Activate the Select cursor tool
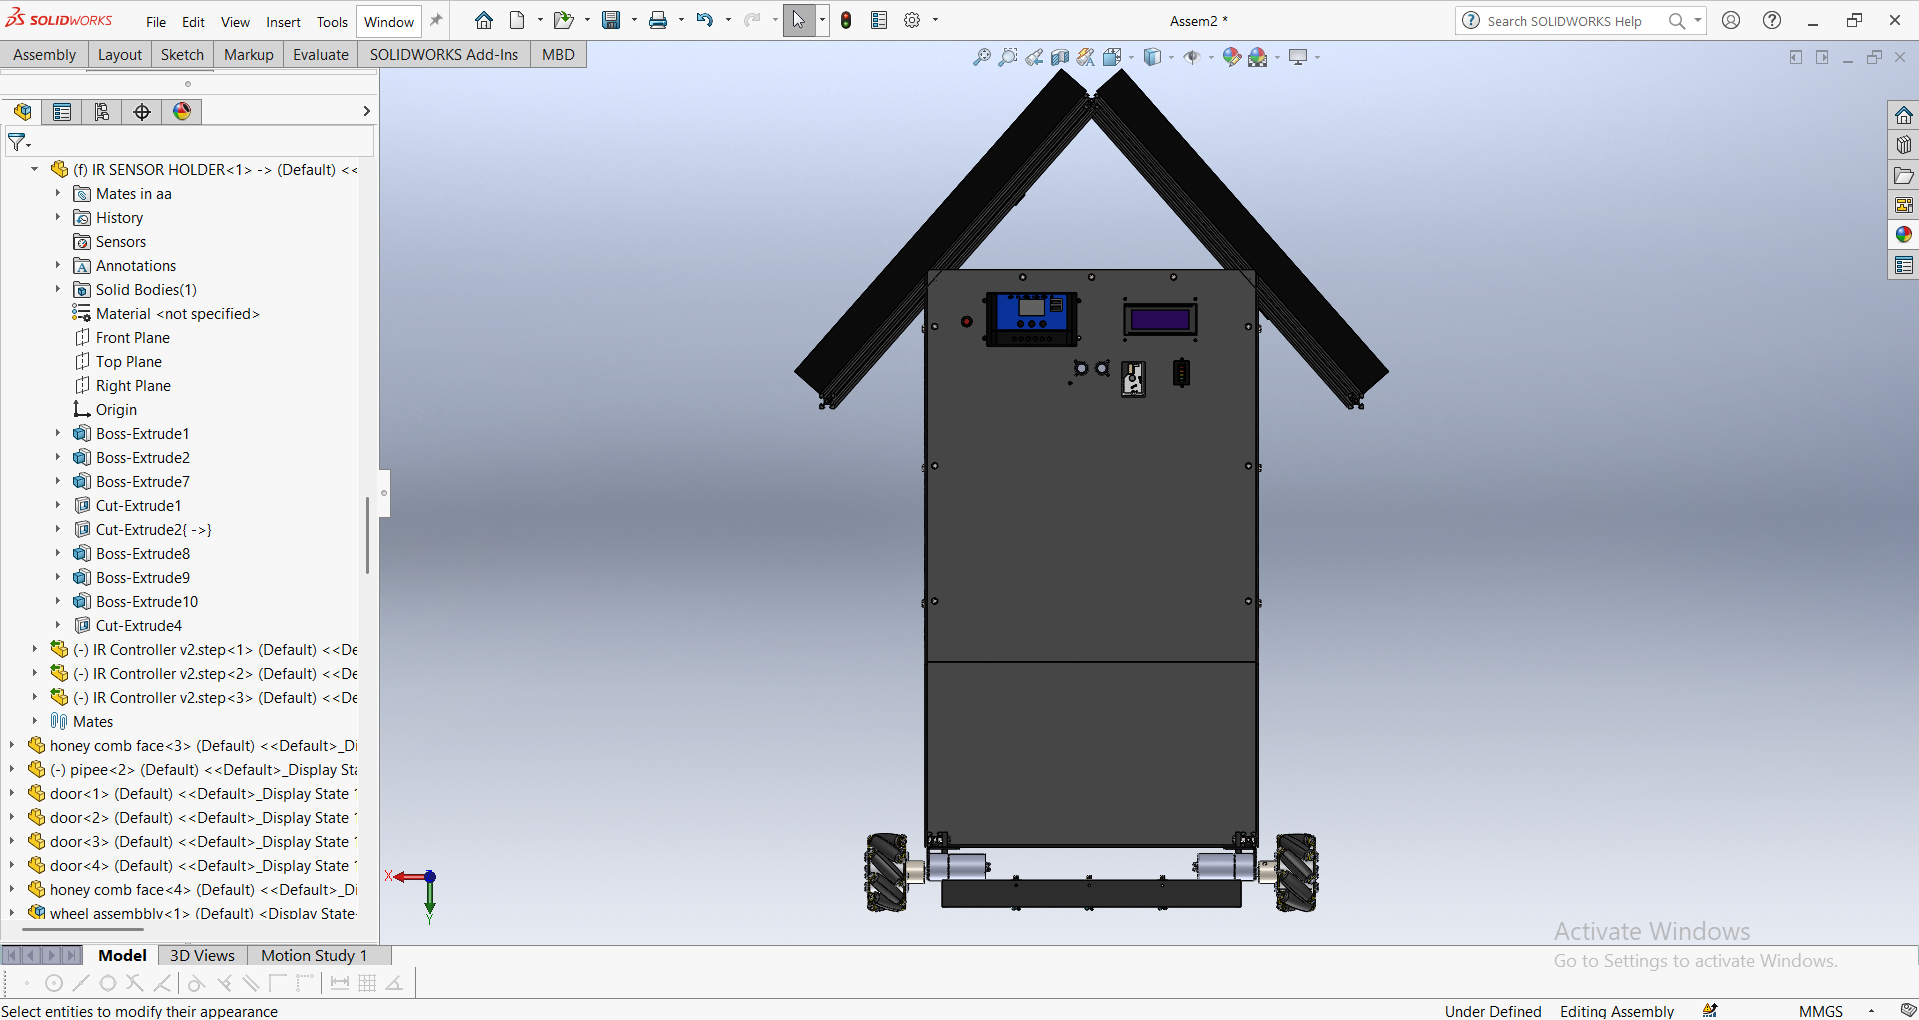Image resolution: width=1919 pixels, height=1020 pixels. tap(799, 20)
